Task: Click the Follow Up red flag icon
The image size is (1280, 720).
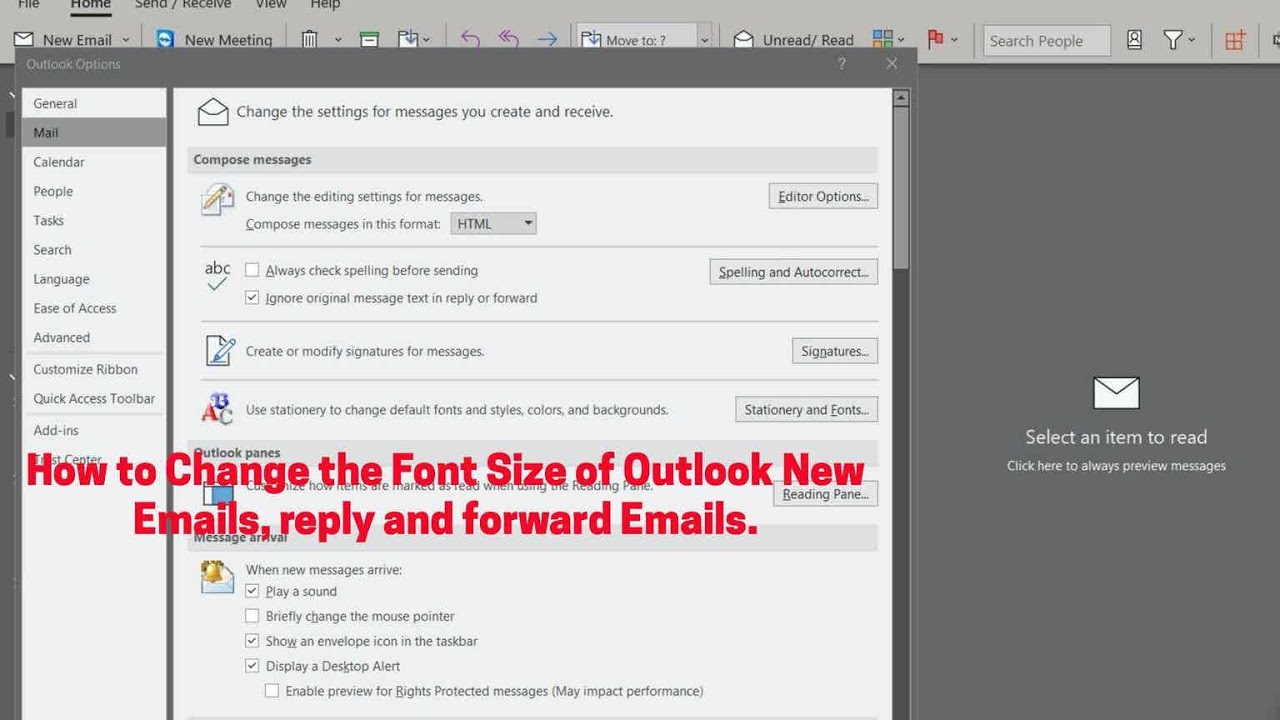Action: [936, 40]
